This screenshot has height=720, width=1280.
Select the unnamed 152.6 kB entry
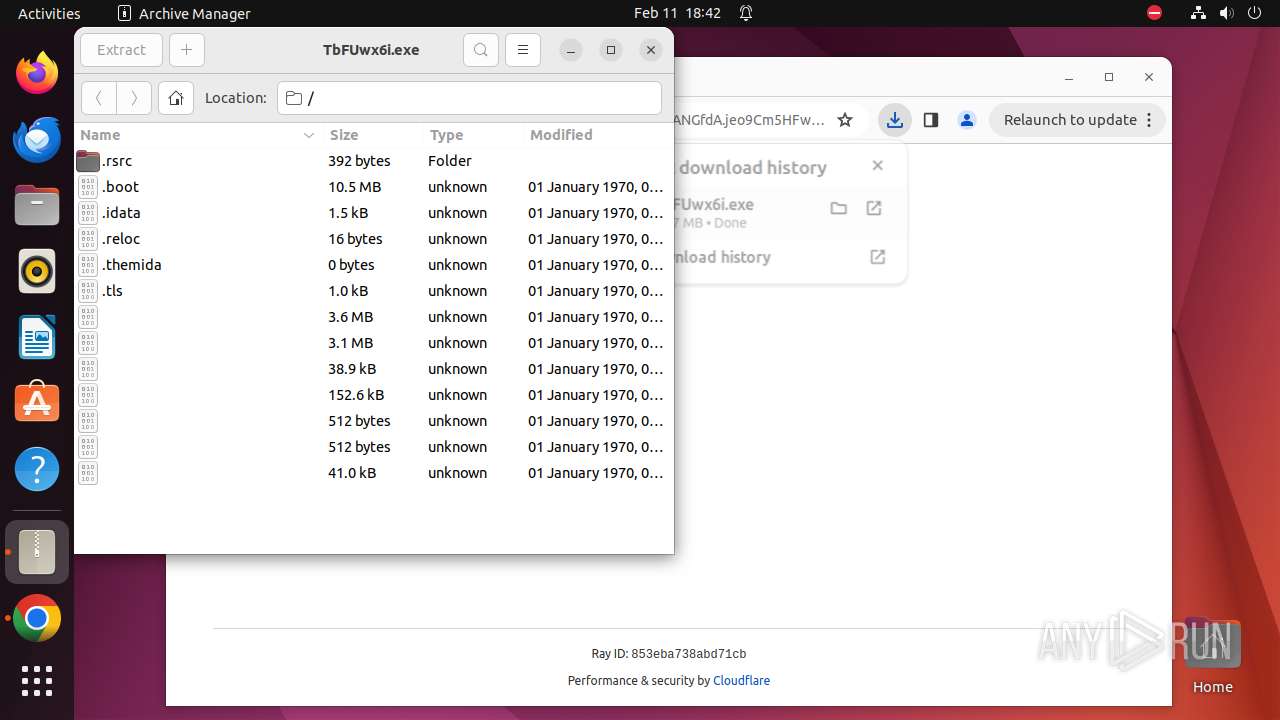[x=374, y=395]
